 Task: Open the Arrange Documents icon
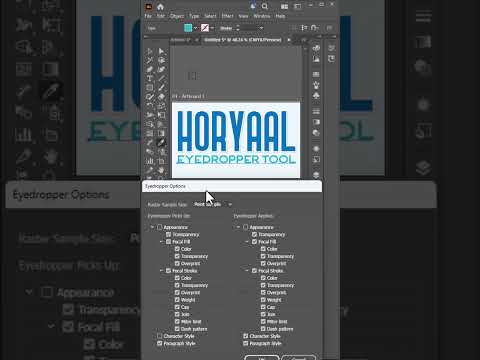(284, 6)
